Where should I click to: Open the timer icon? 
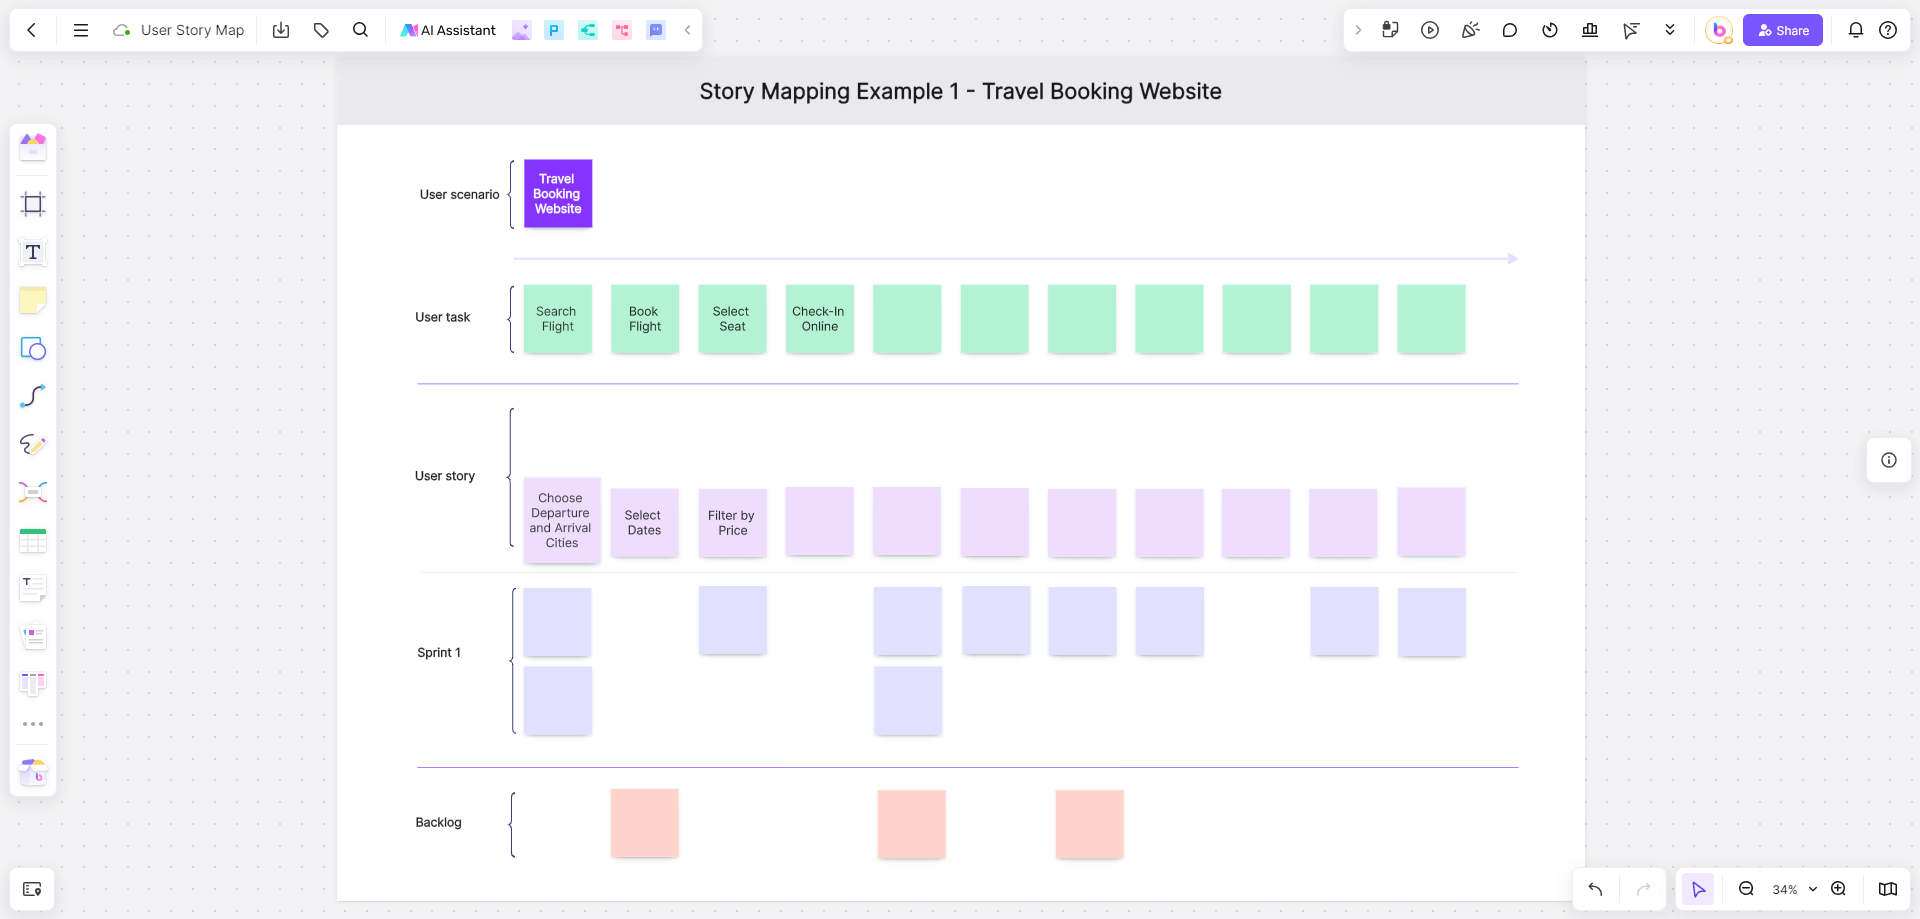pos(1550,30)
